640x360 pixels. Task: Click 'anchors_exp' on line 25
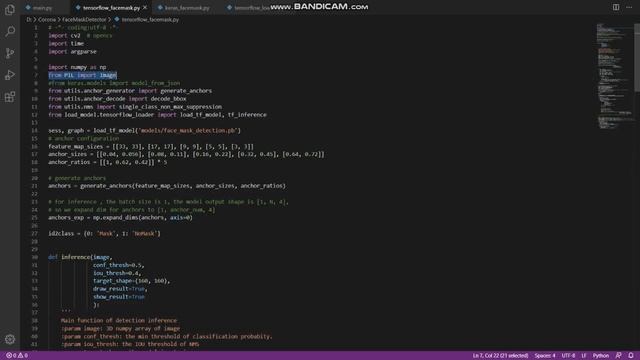coord(66,218)
